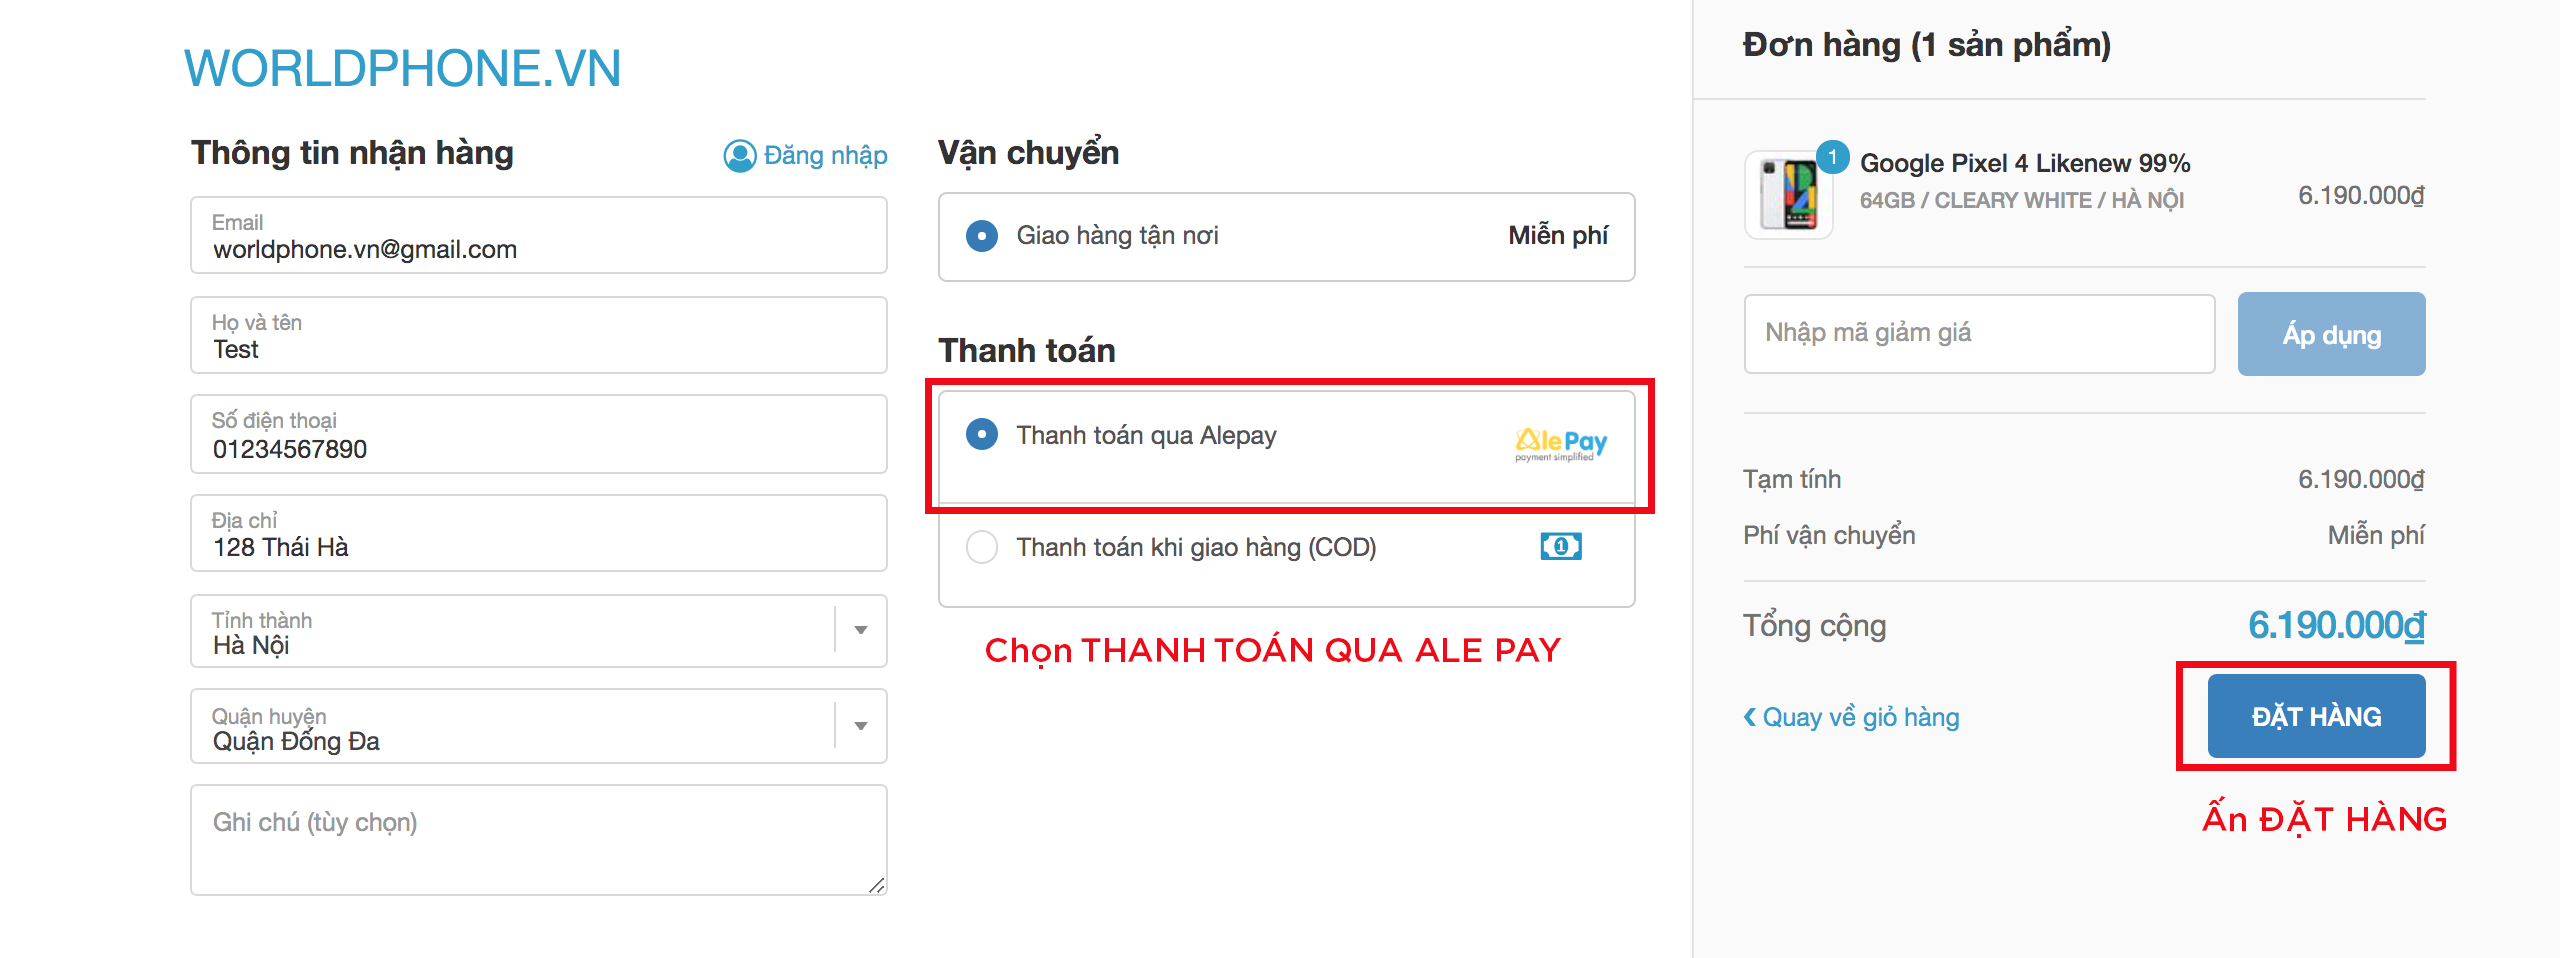Click the user account icon beside Đăng nhập
The height and width of the screenshot is (958, 2560).
coord(740,156)
